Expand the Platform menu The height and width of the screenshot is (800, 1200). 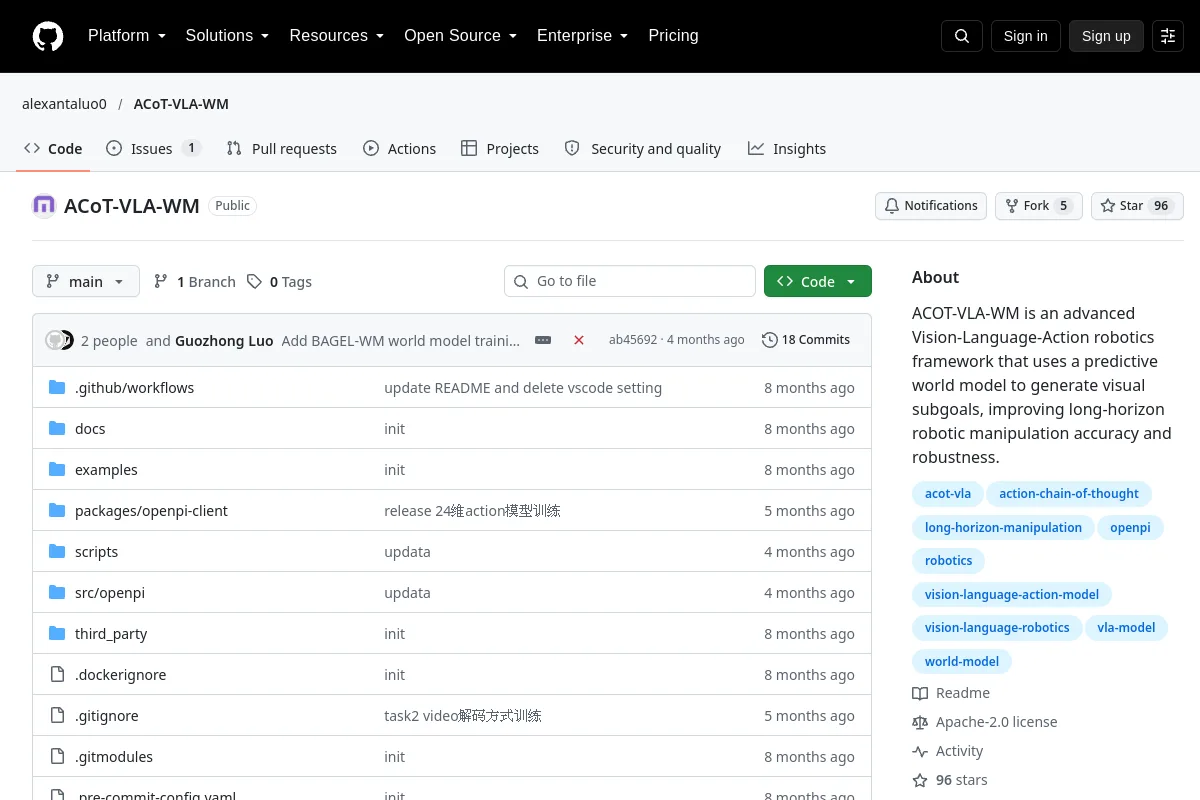[x=127, y=36]
